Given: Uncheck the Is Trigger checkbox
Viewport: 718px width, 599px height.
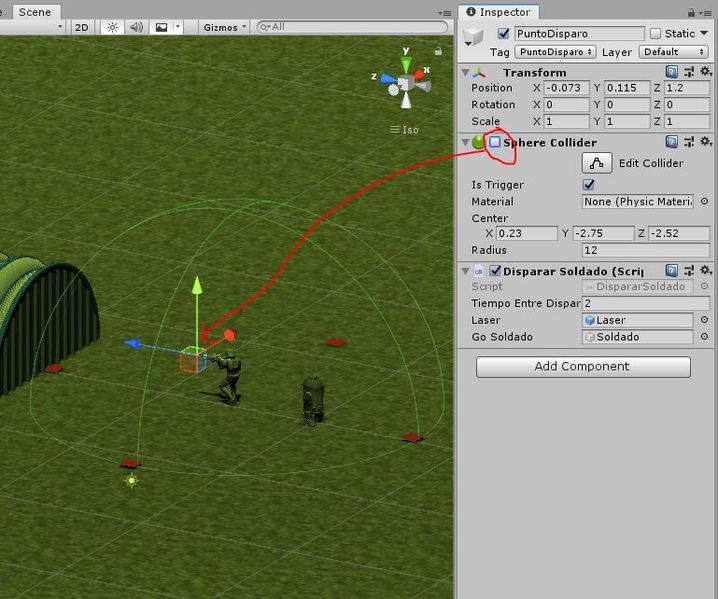Looking at the screenshot, I should pyautogui.click(x=588, y=185).
